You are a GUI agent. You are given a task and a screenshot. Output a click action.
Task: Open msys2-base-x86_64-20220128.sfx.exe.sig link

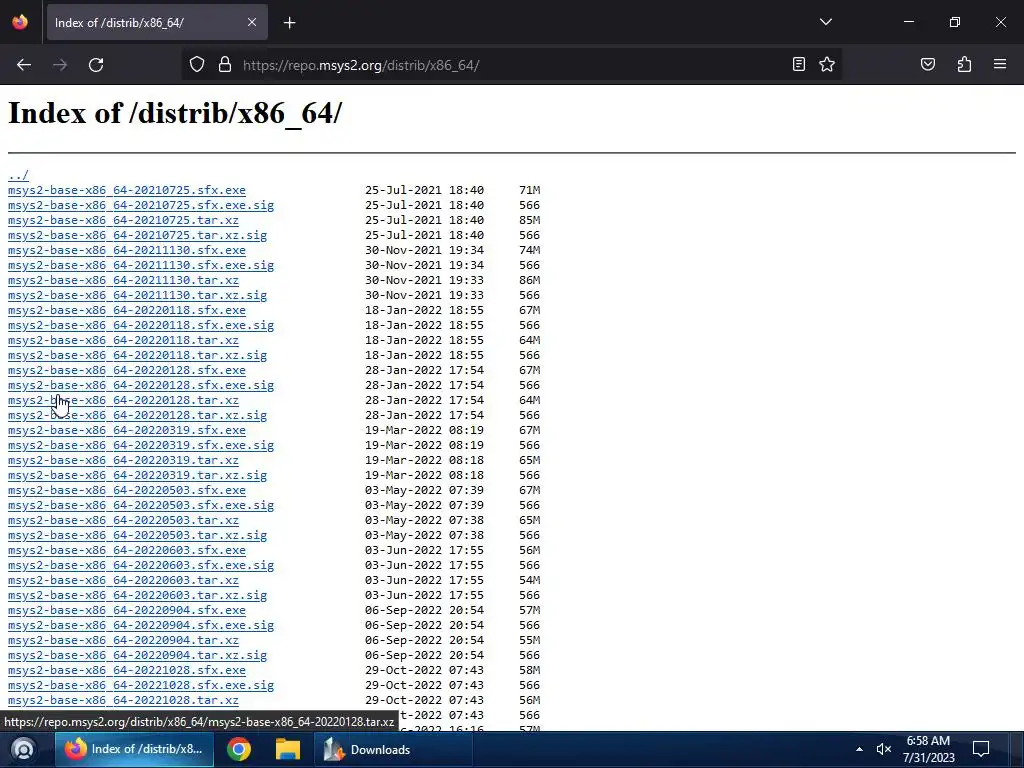click(x=141, y=385)
